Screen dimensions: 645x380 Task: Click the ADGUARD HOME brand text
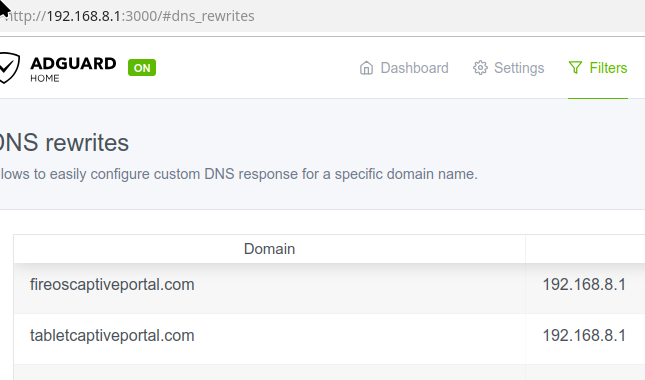pos(73,69)
